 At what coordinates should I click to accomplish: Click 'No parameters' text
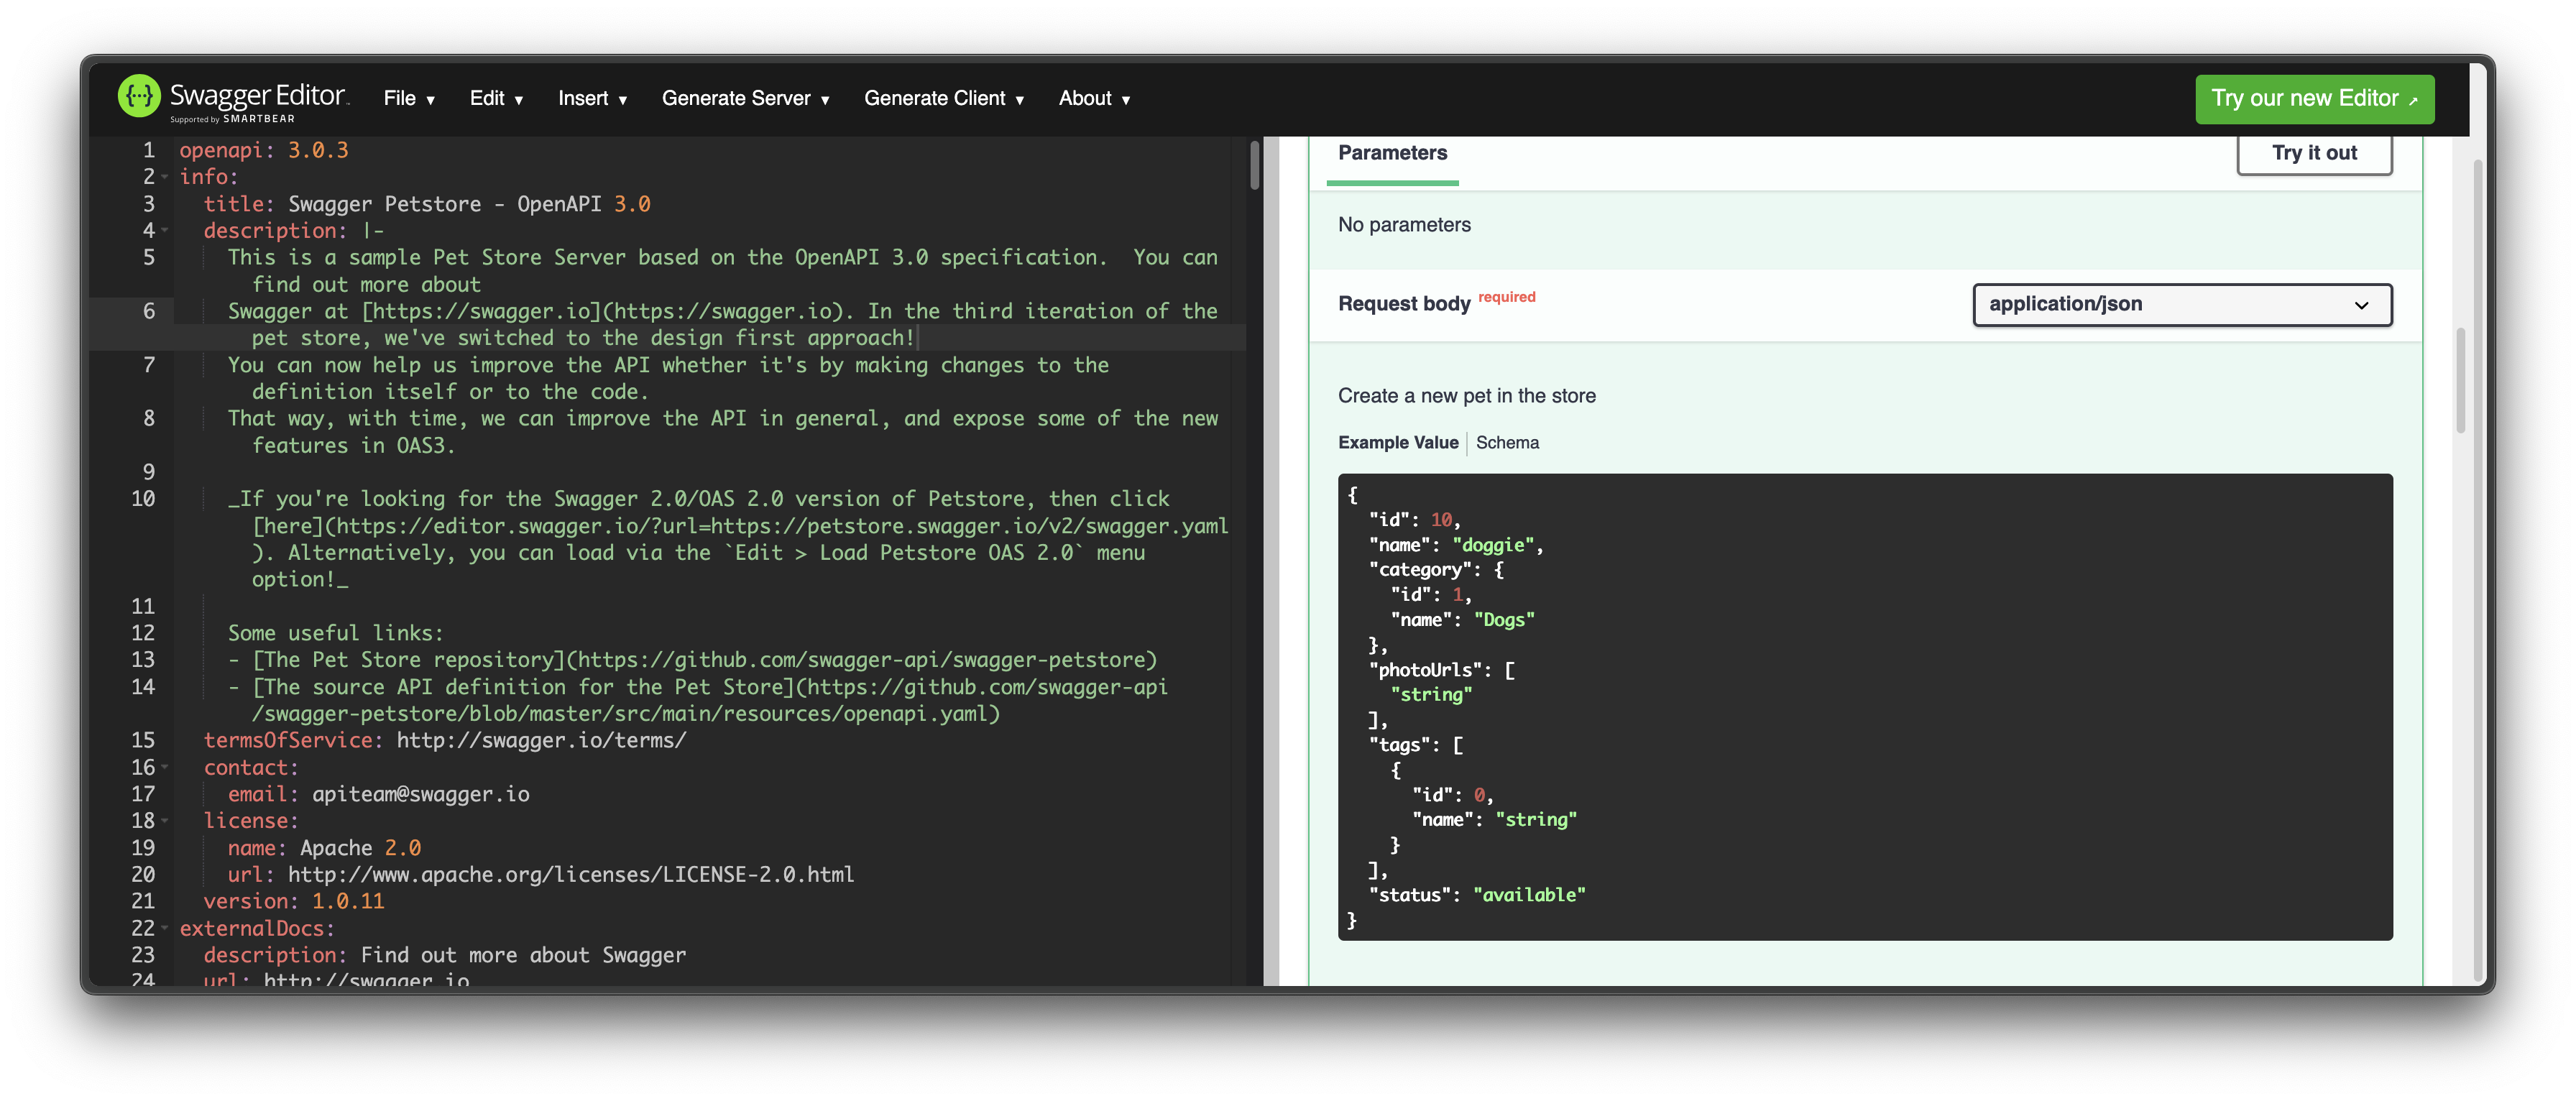tap(1404, 225)
